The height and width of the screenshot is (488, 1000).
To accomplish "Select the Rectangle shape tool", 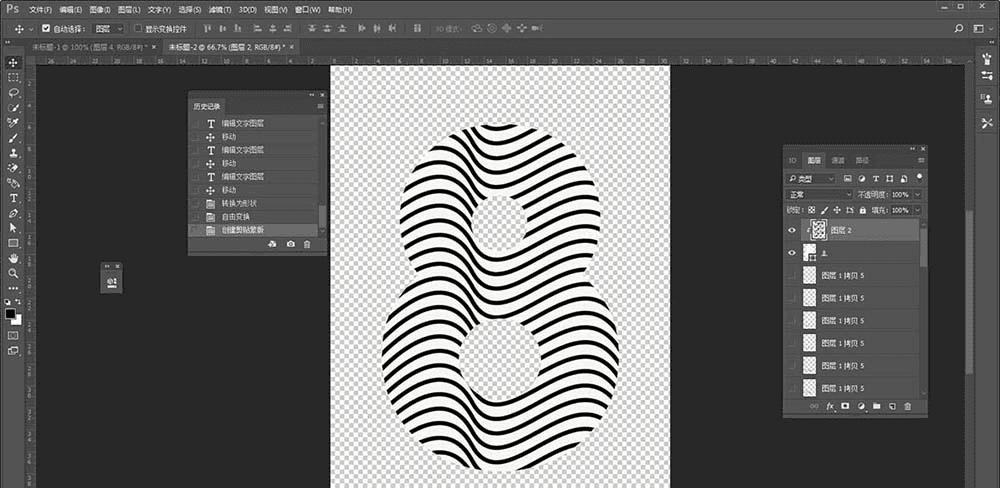I will click(x=13, y=243).
